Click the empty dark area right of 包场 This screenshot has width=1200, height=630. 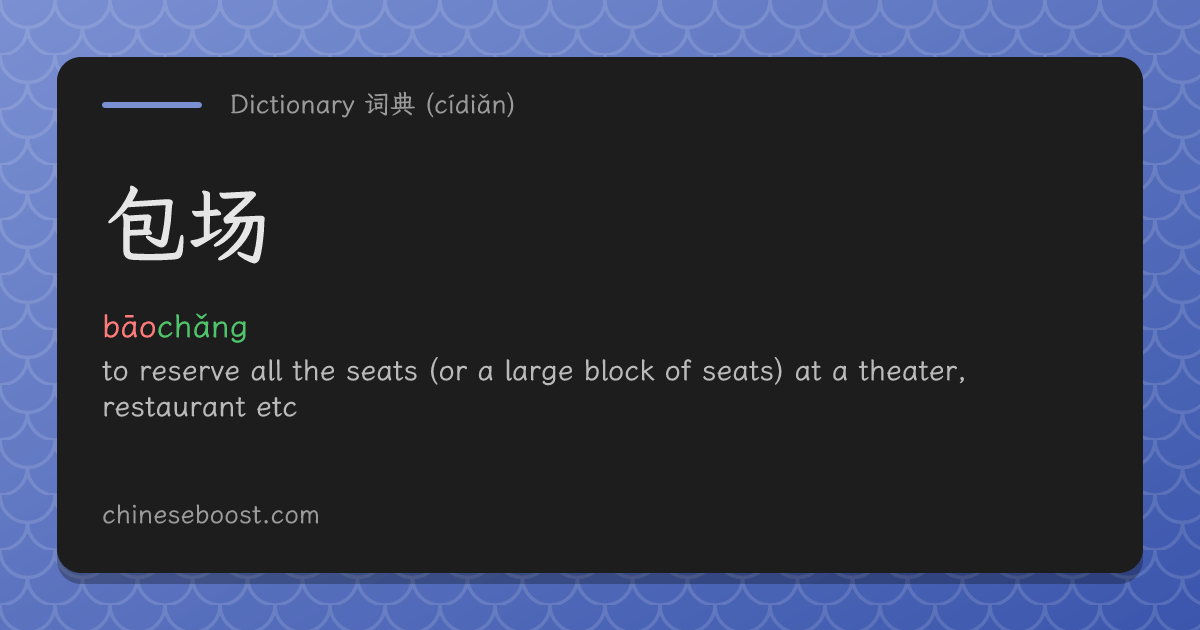pyautogui.click(x=700, y=226)
